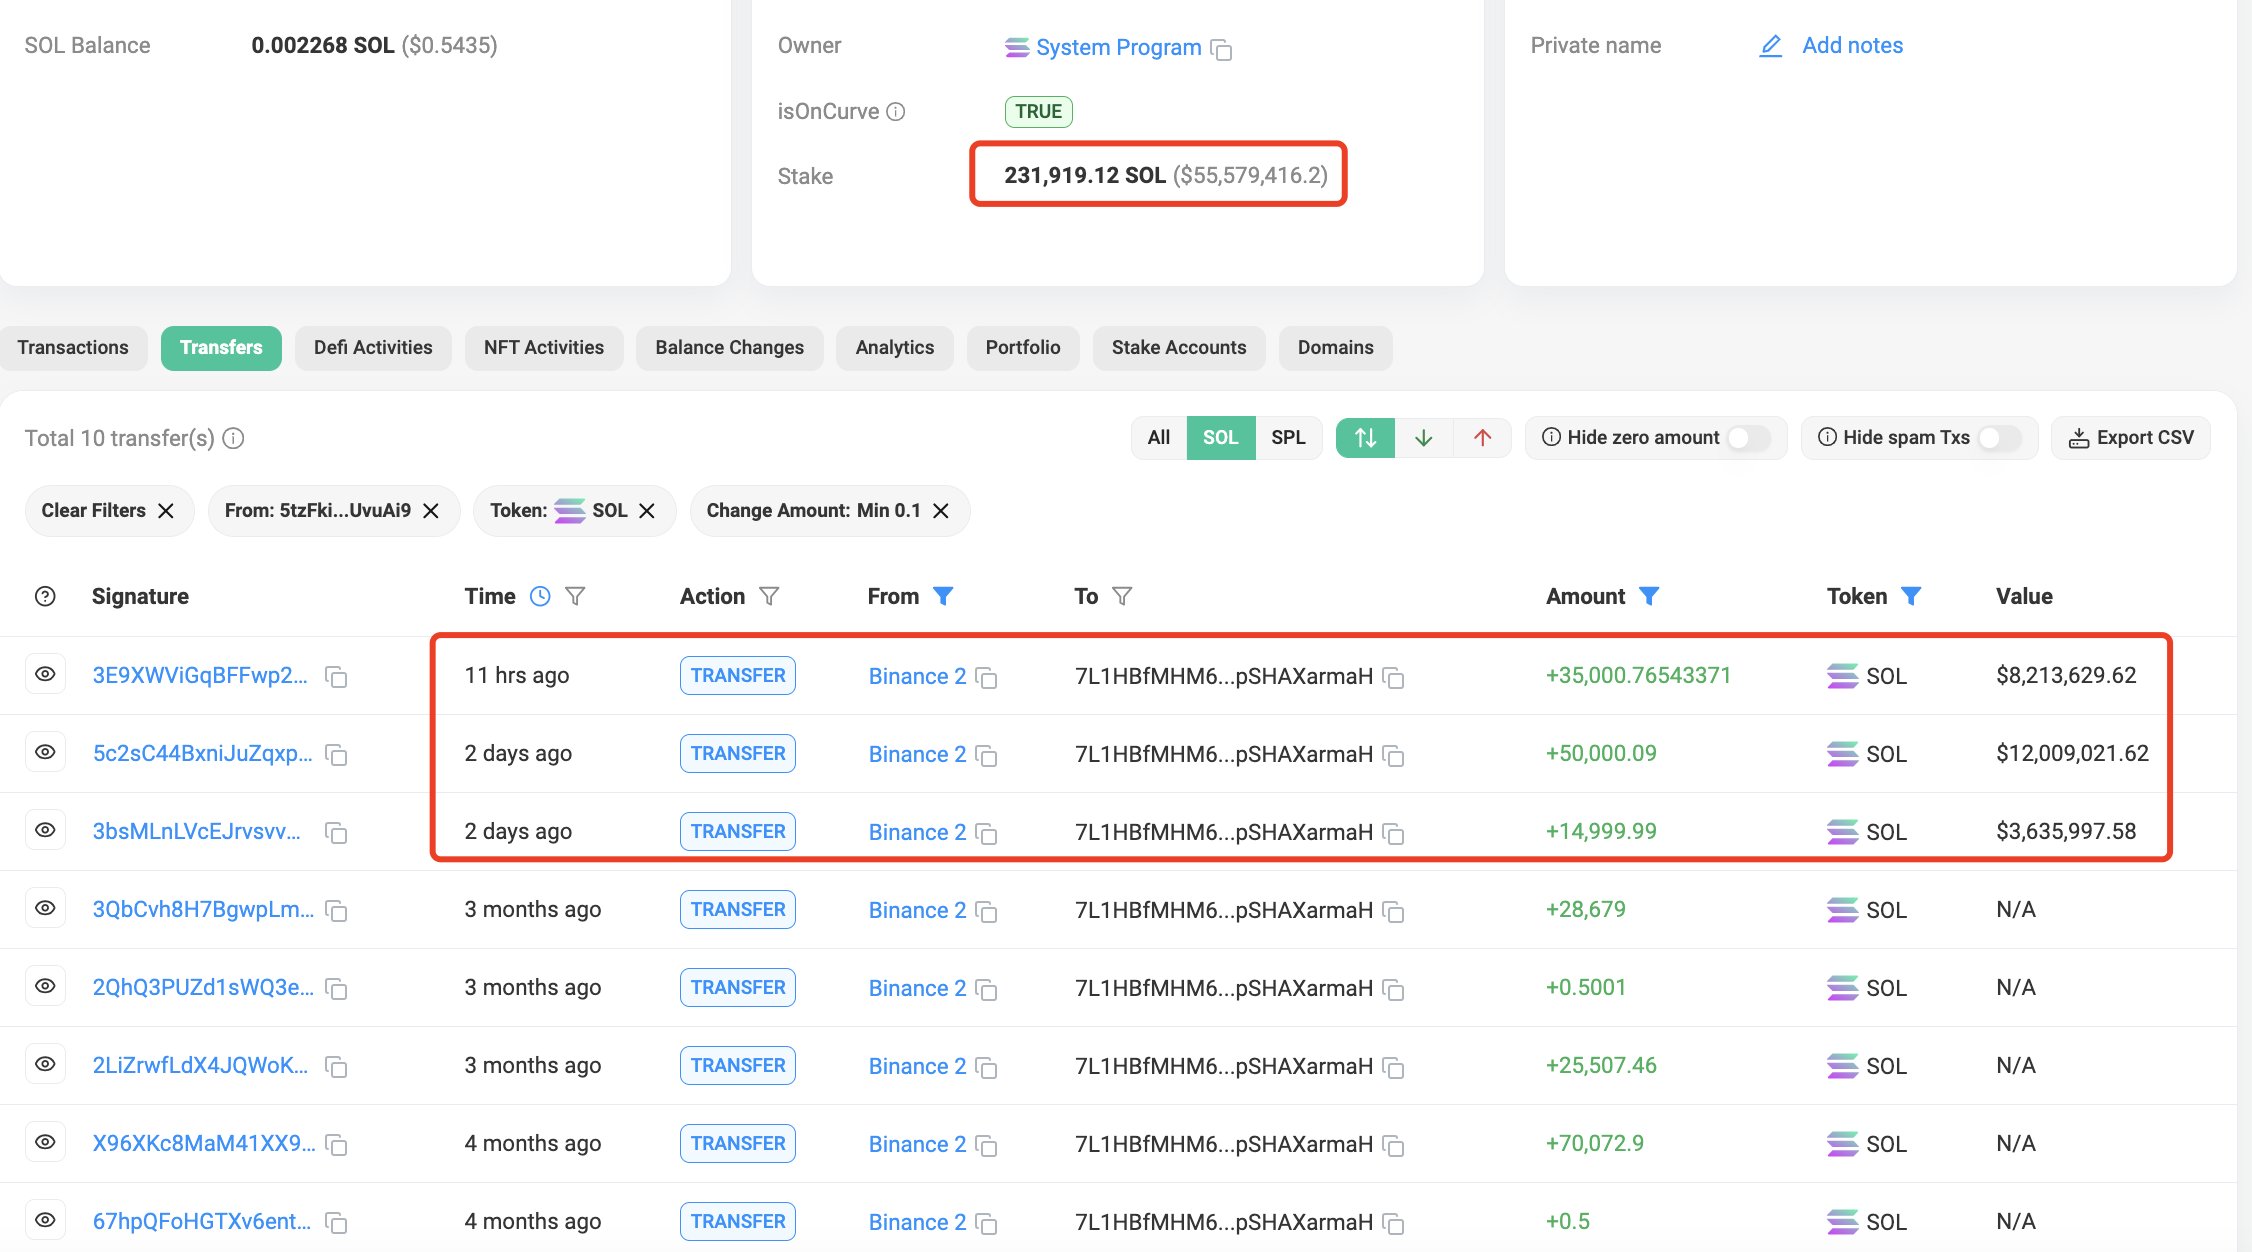Viewport: 2252px width, 1252px height.
Task: Click the sort-by-time clock icon
Action: tap(541, 595)
